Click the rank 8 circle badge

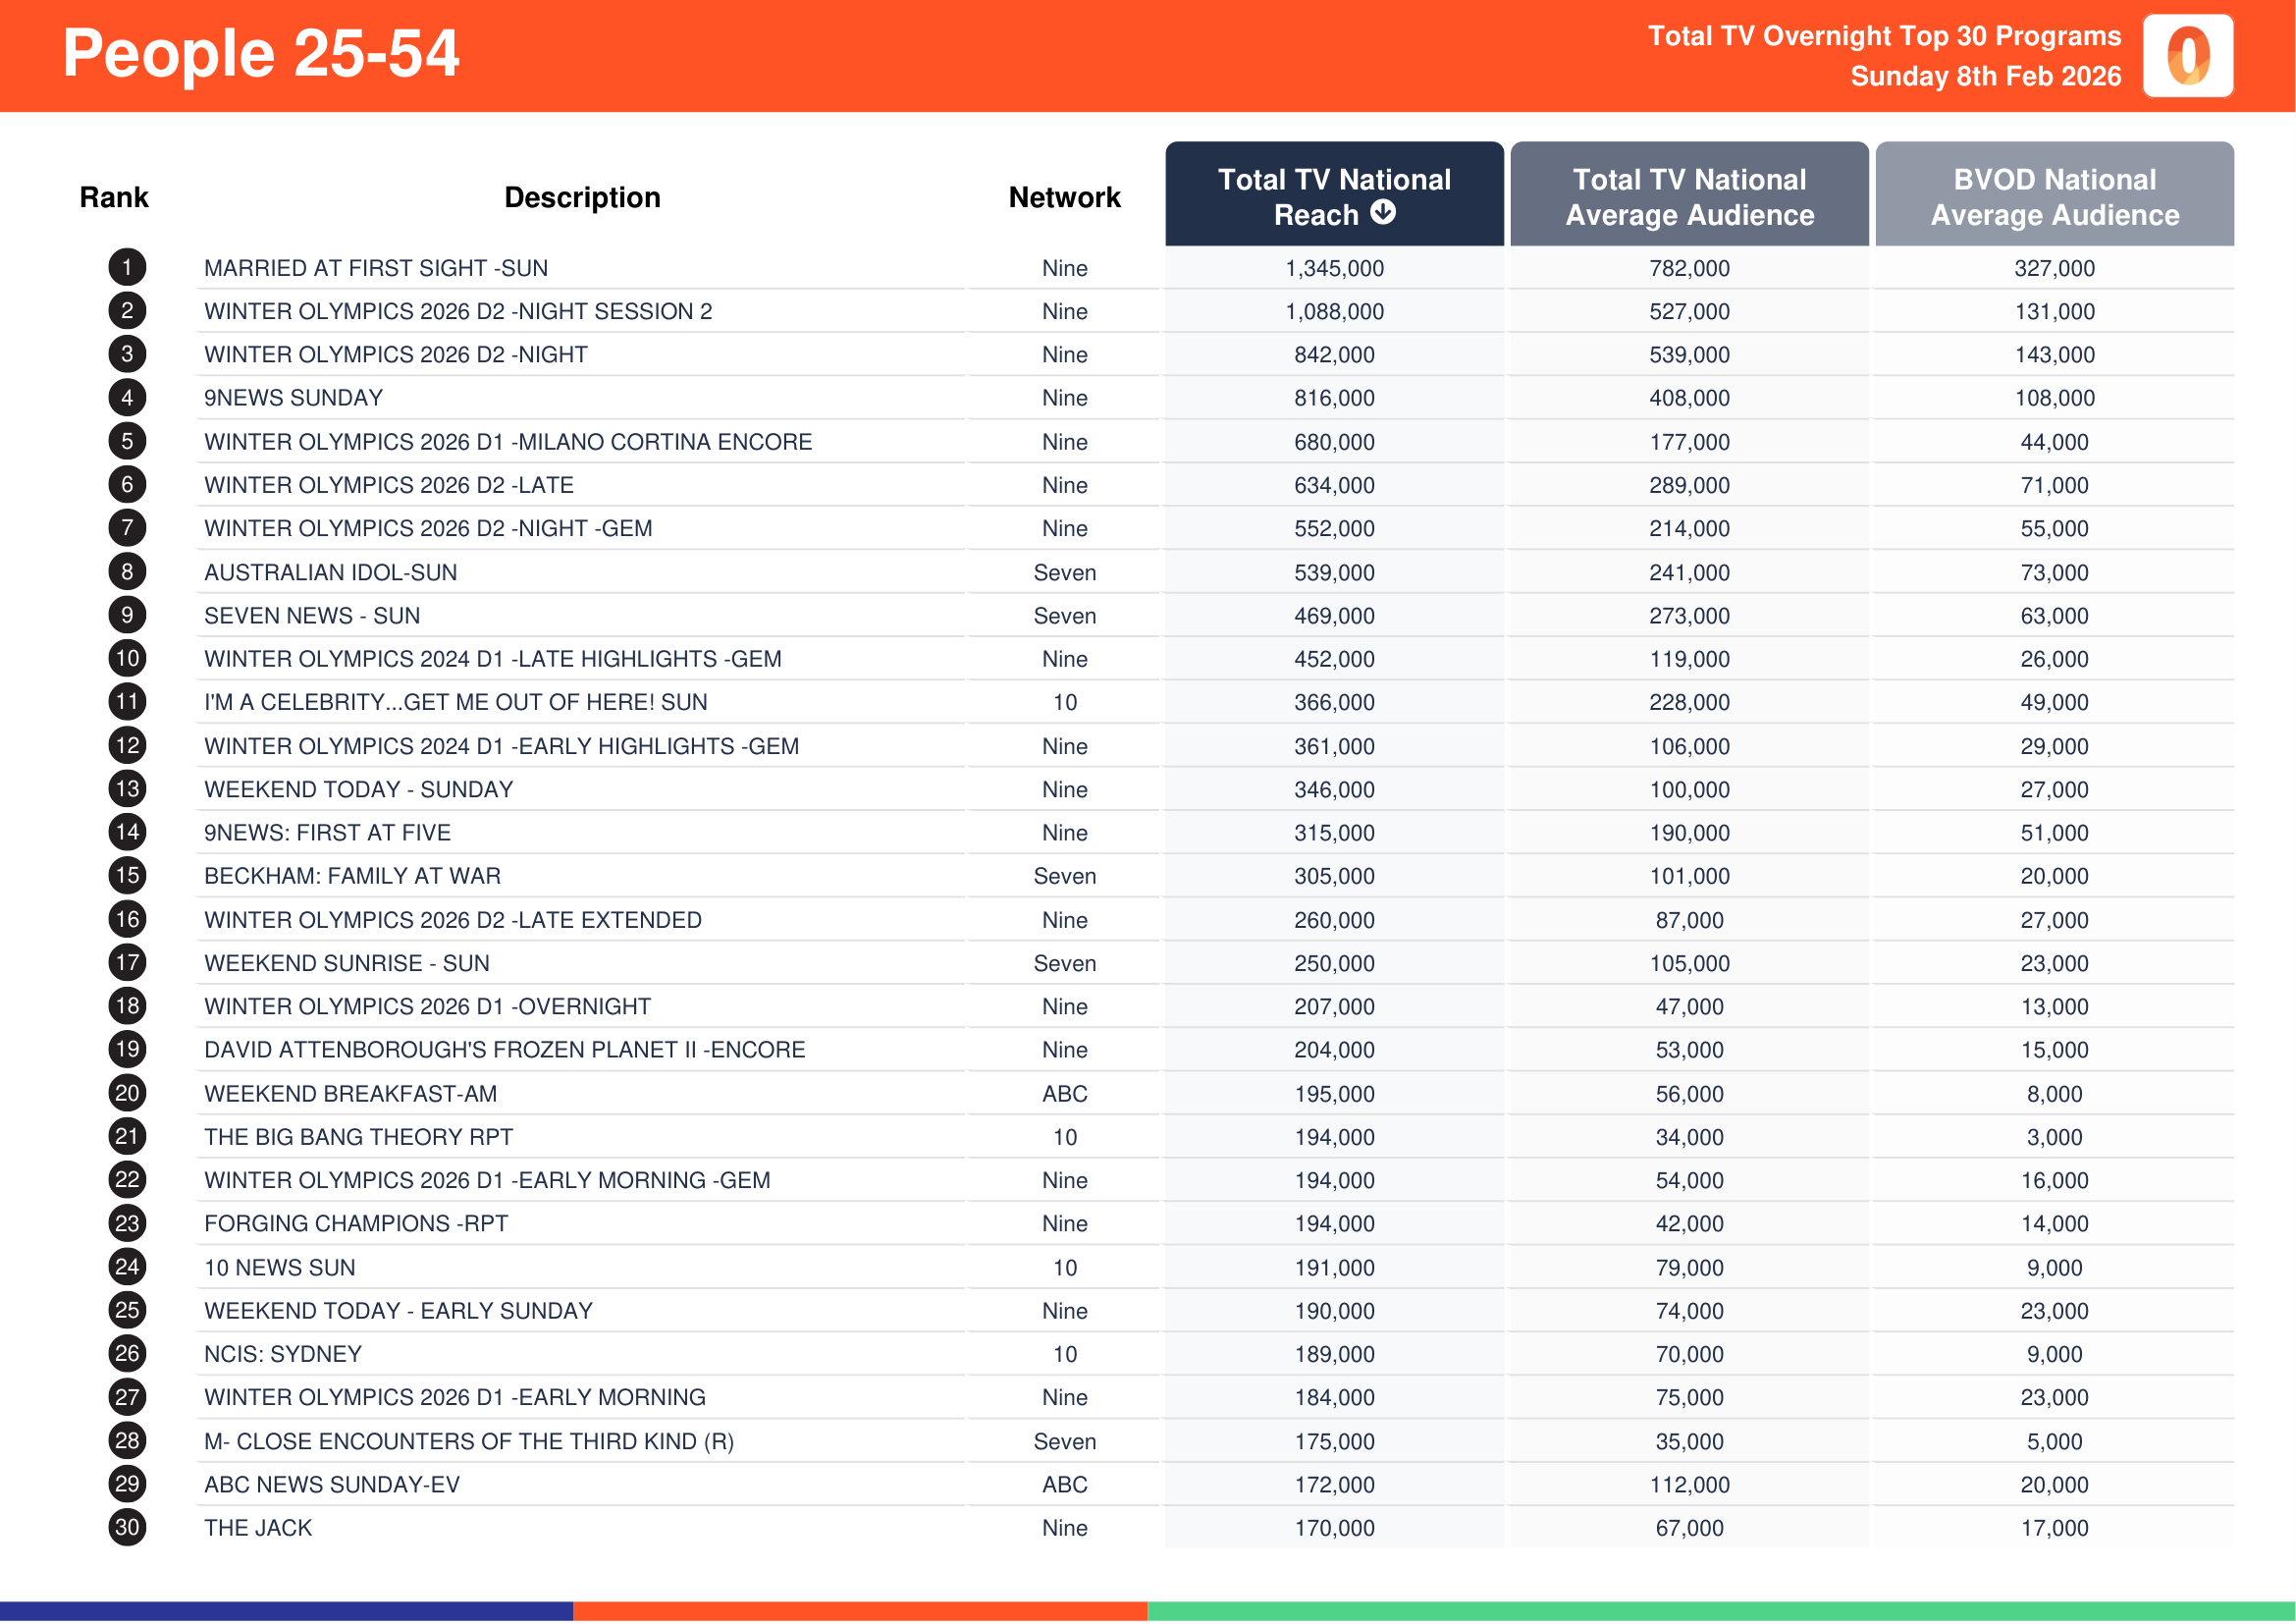click(127, 572)
